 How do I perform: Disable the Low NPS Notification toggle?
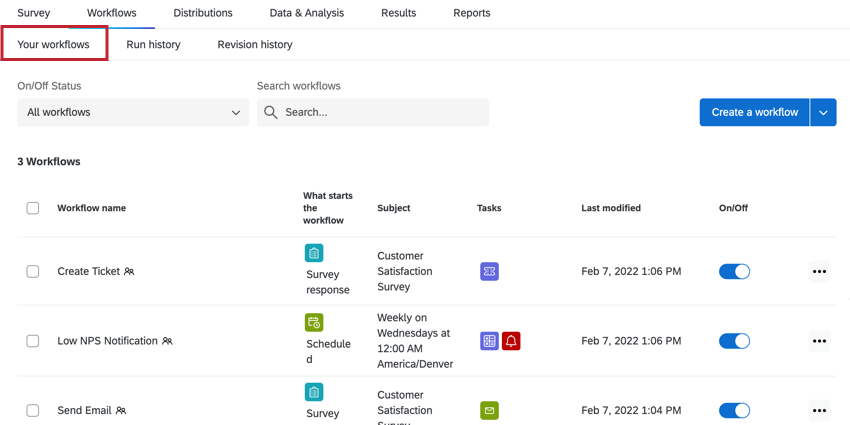click(x=734, y=341)
